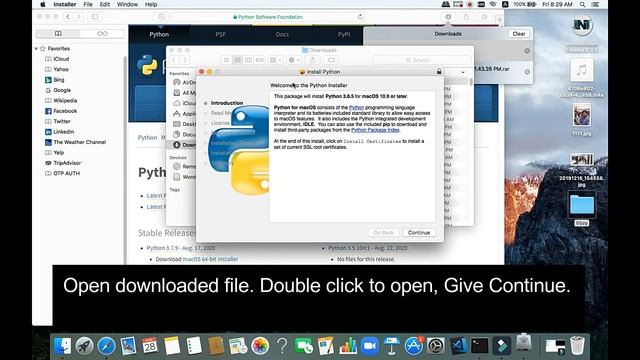Open Spotlight search in menu bar
Screen dimensions: 640x360
coord(582,4)
